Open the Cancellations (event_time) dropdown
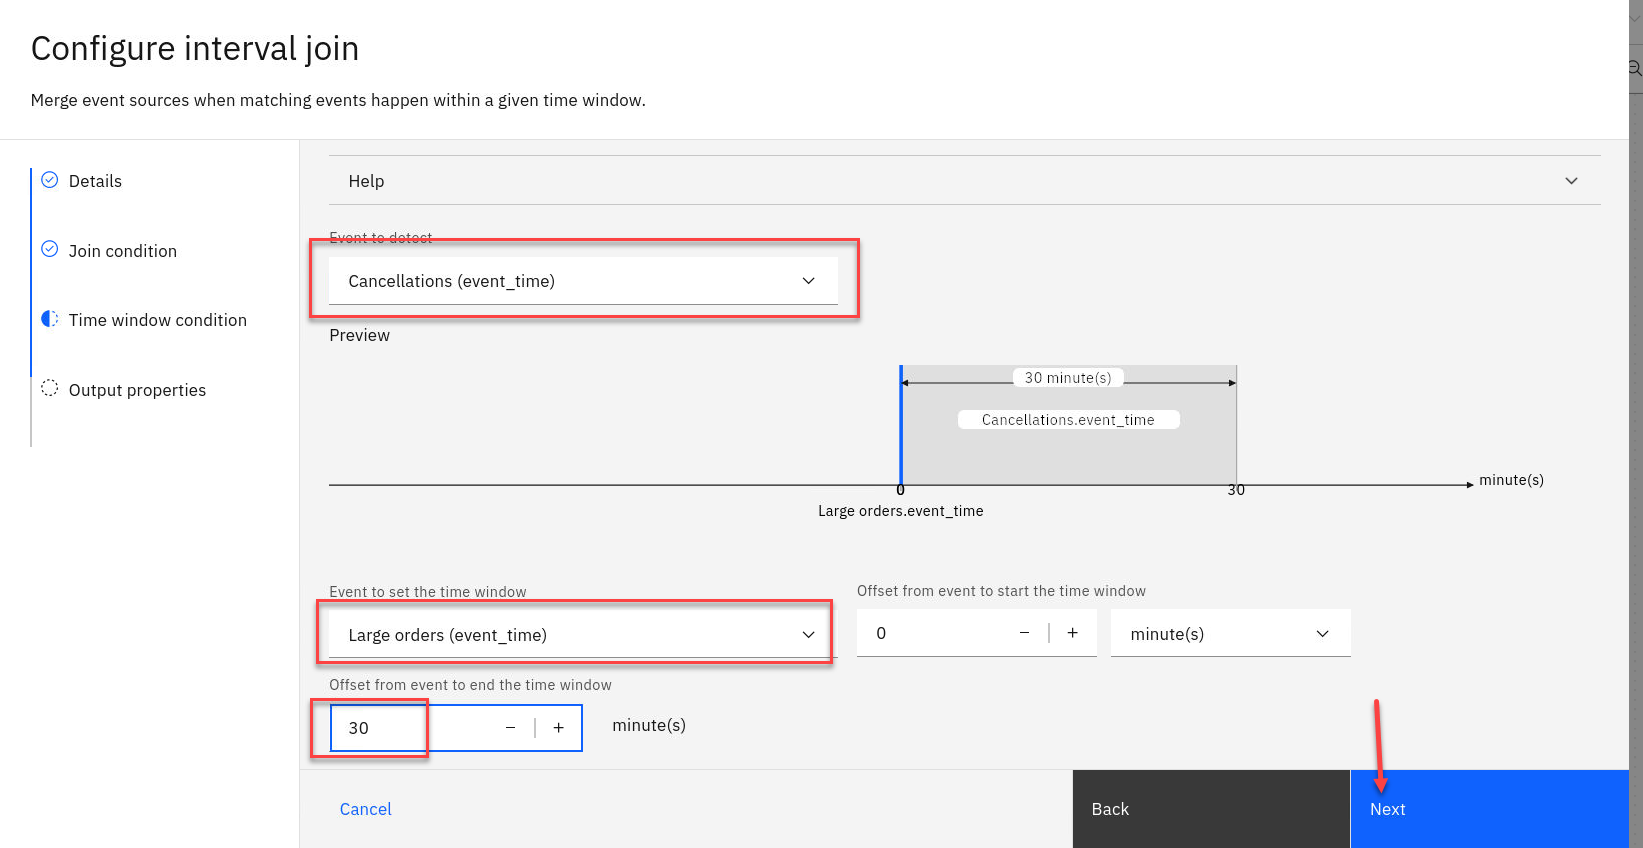 pyautogui.click(x=583, y=281)
